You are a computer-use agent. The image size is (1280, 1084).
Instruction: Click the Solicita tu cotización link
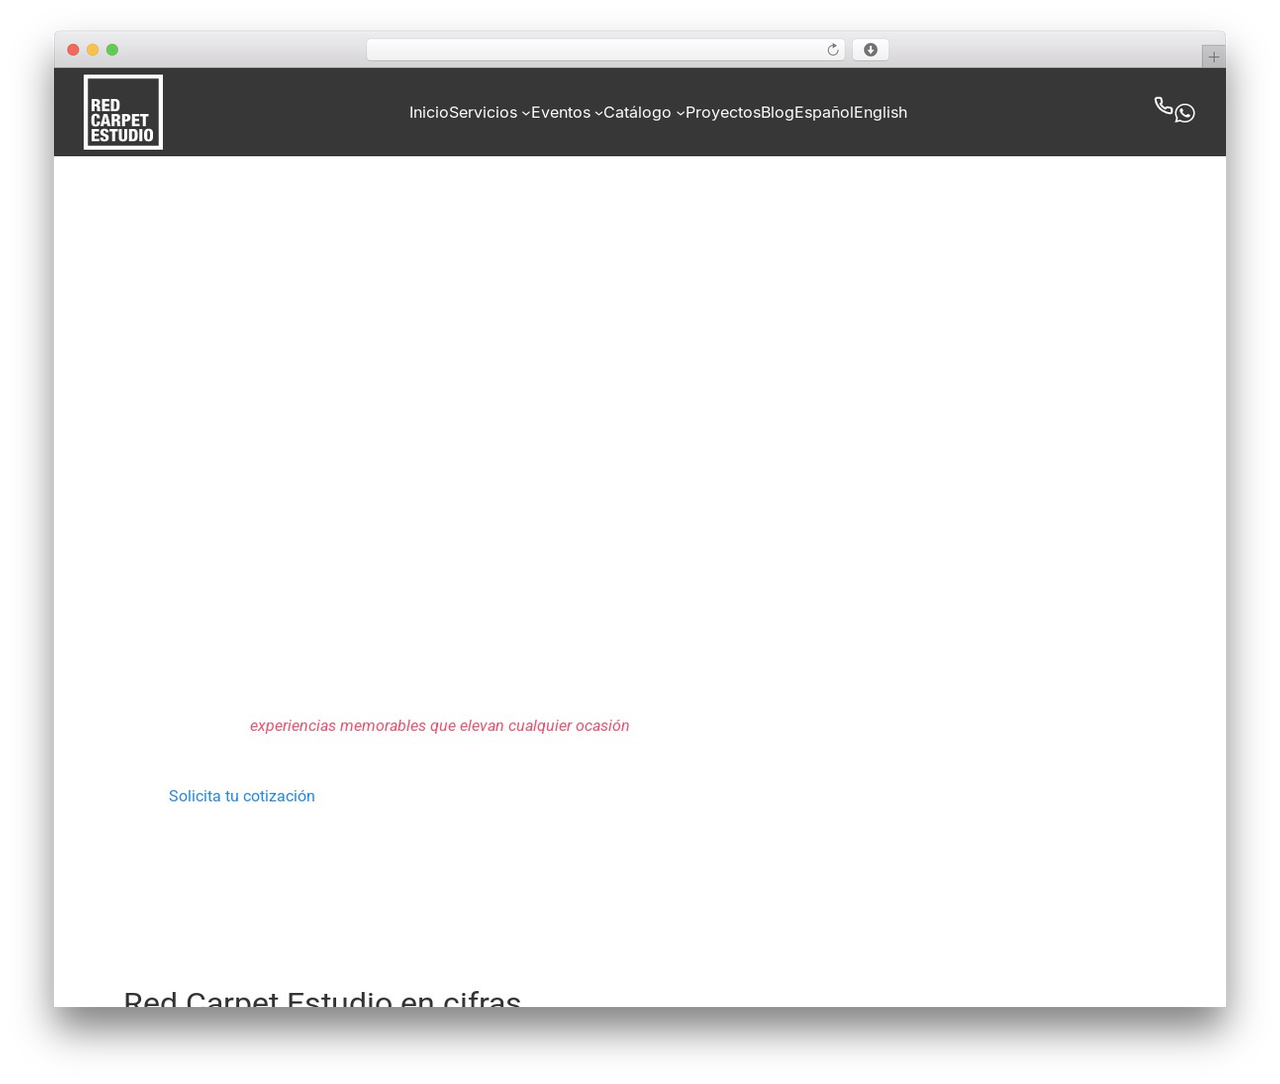tap(241, 796)
